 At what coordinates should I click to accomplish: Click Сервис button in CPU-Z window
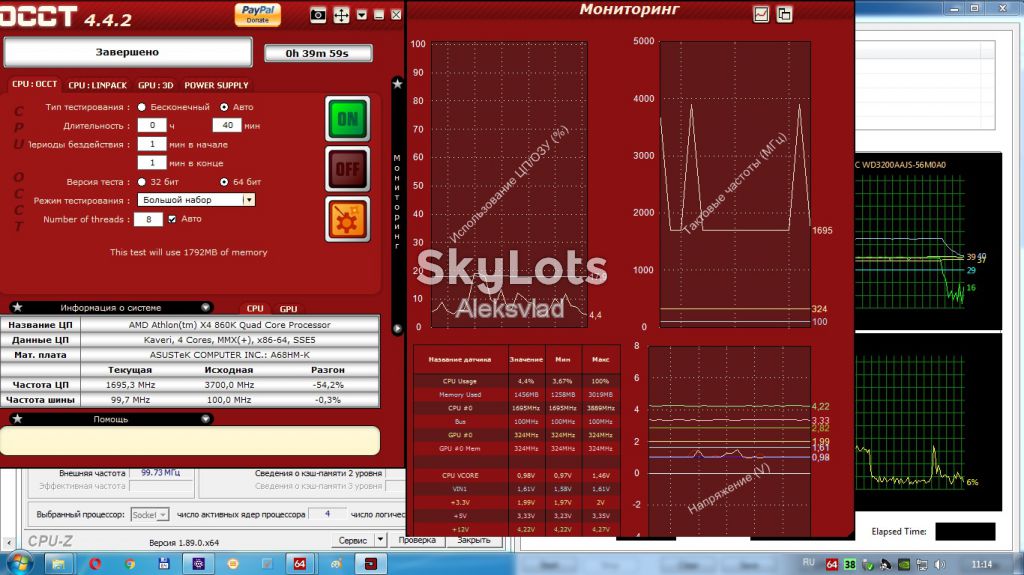click(352, 540)
